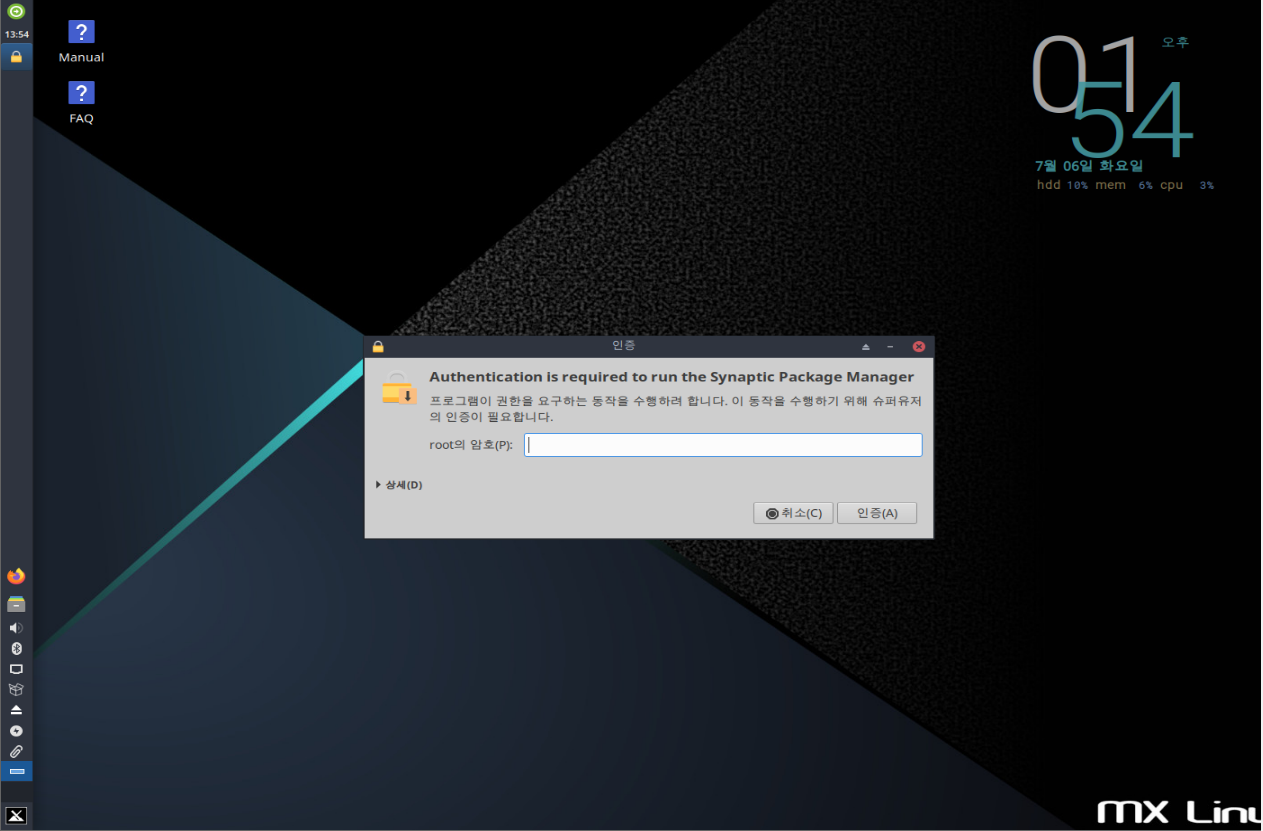Open the display monitor tray icon
This screenshot has height=831, width=1263.
tap(16, 669)
